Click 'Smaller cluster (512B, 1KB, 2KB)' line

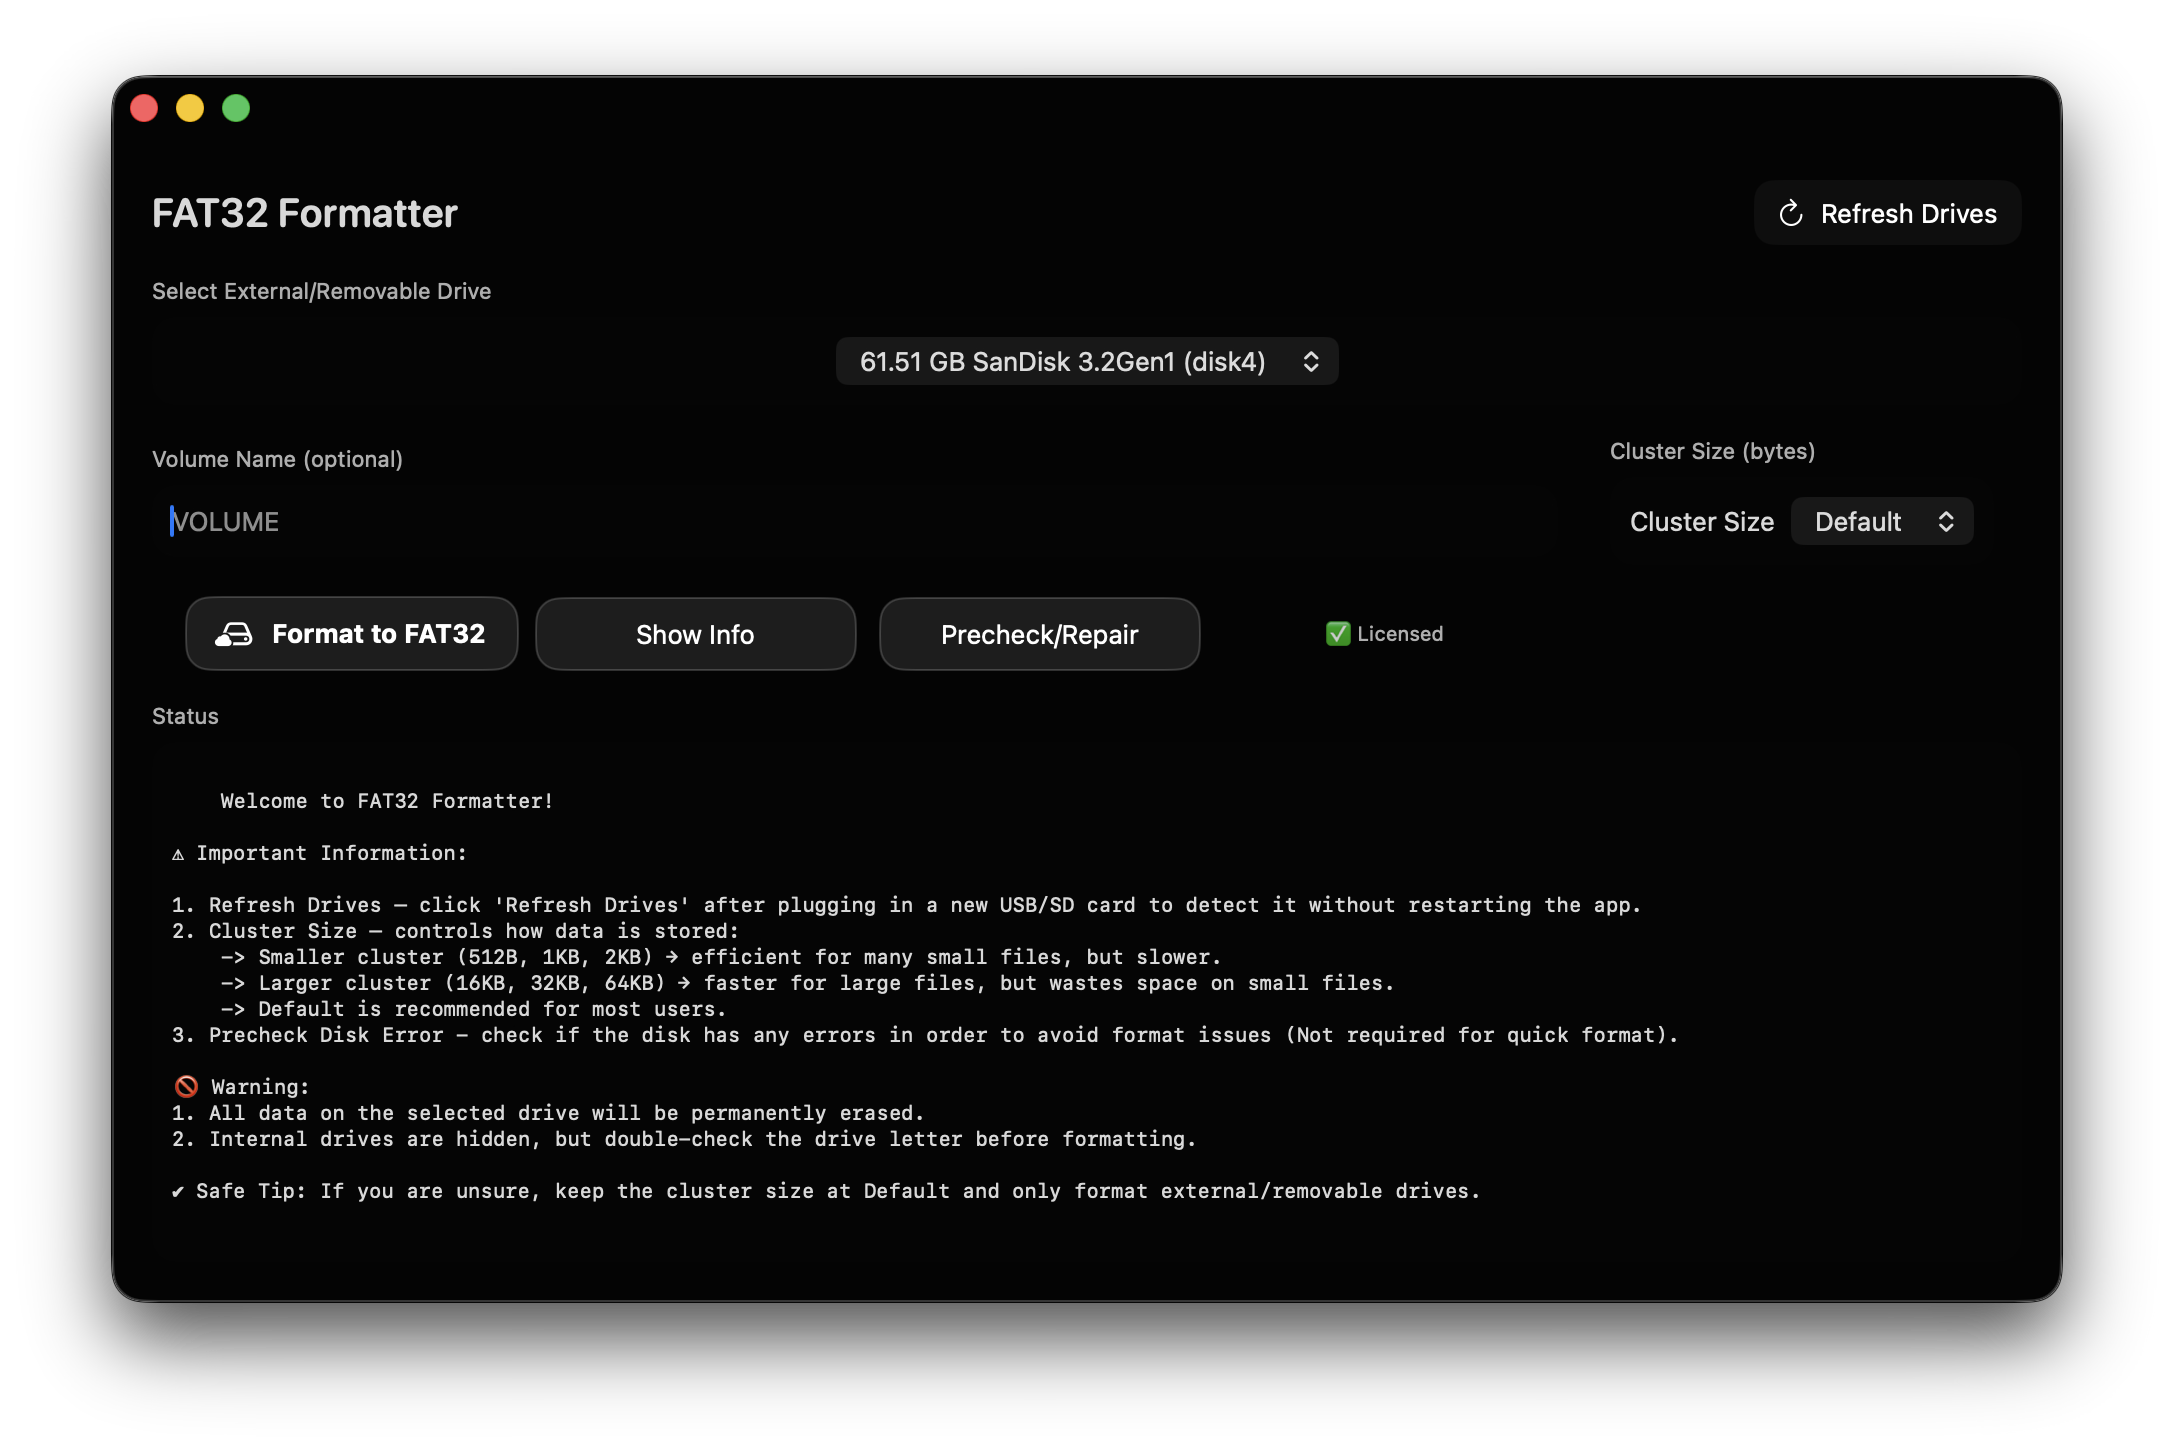point(721,957)
